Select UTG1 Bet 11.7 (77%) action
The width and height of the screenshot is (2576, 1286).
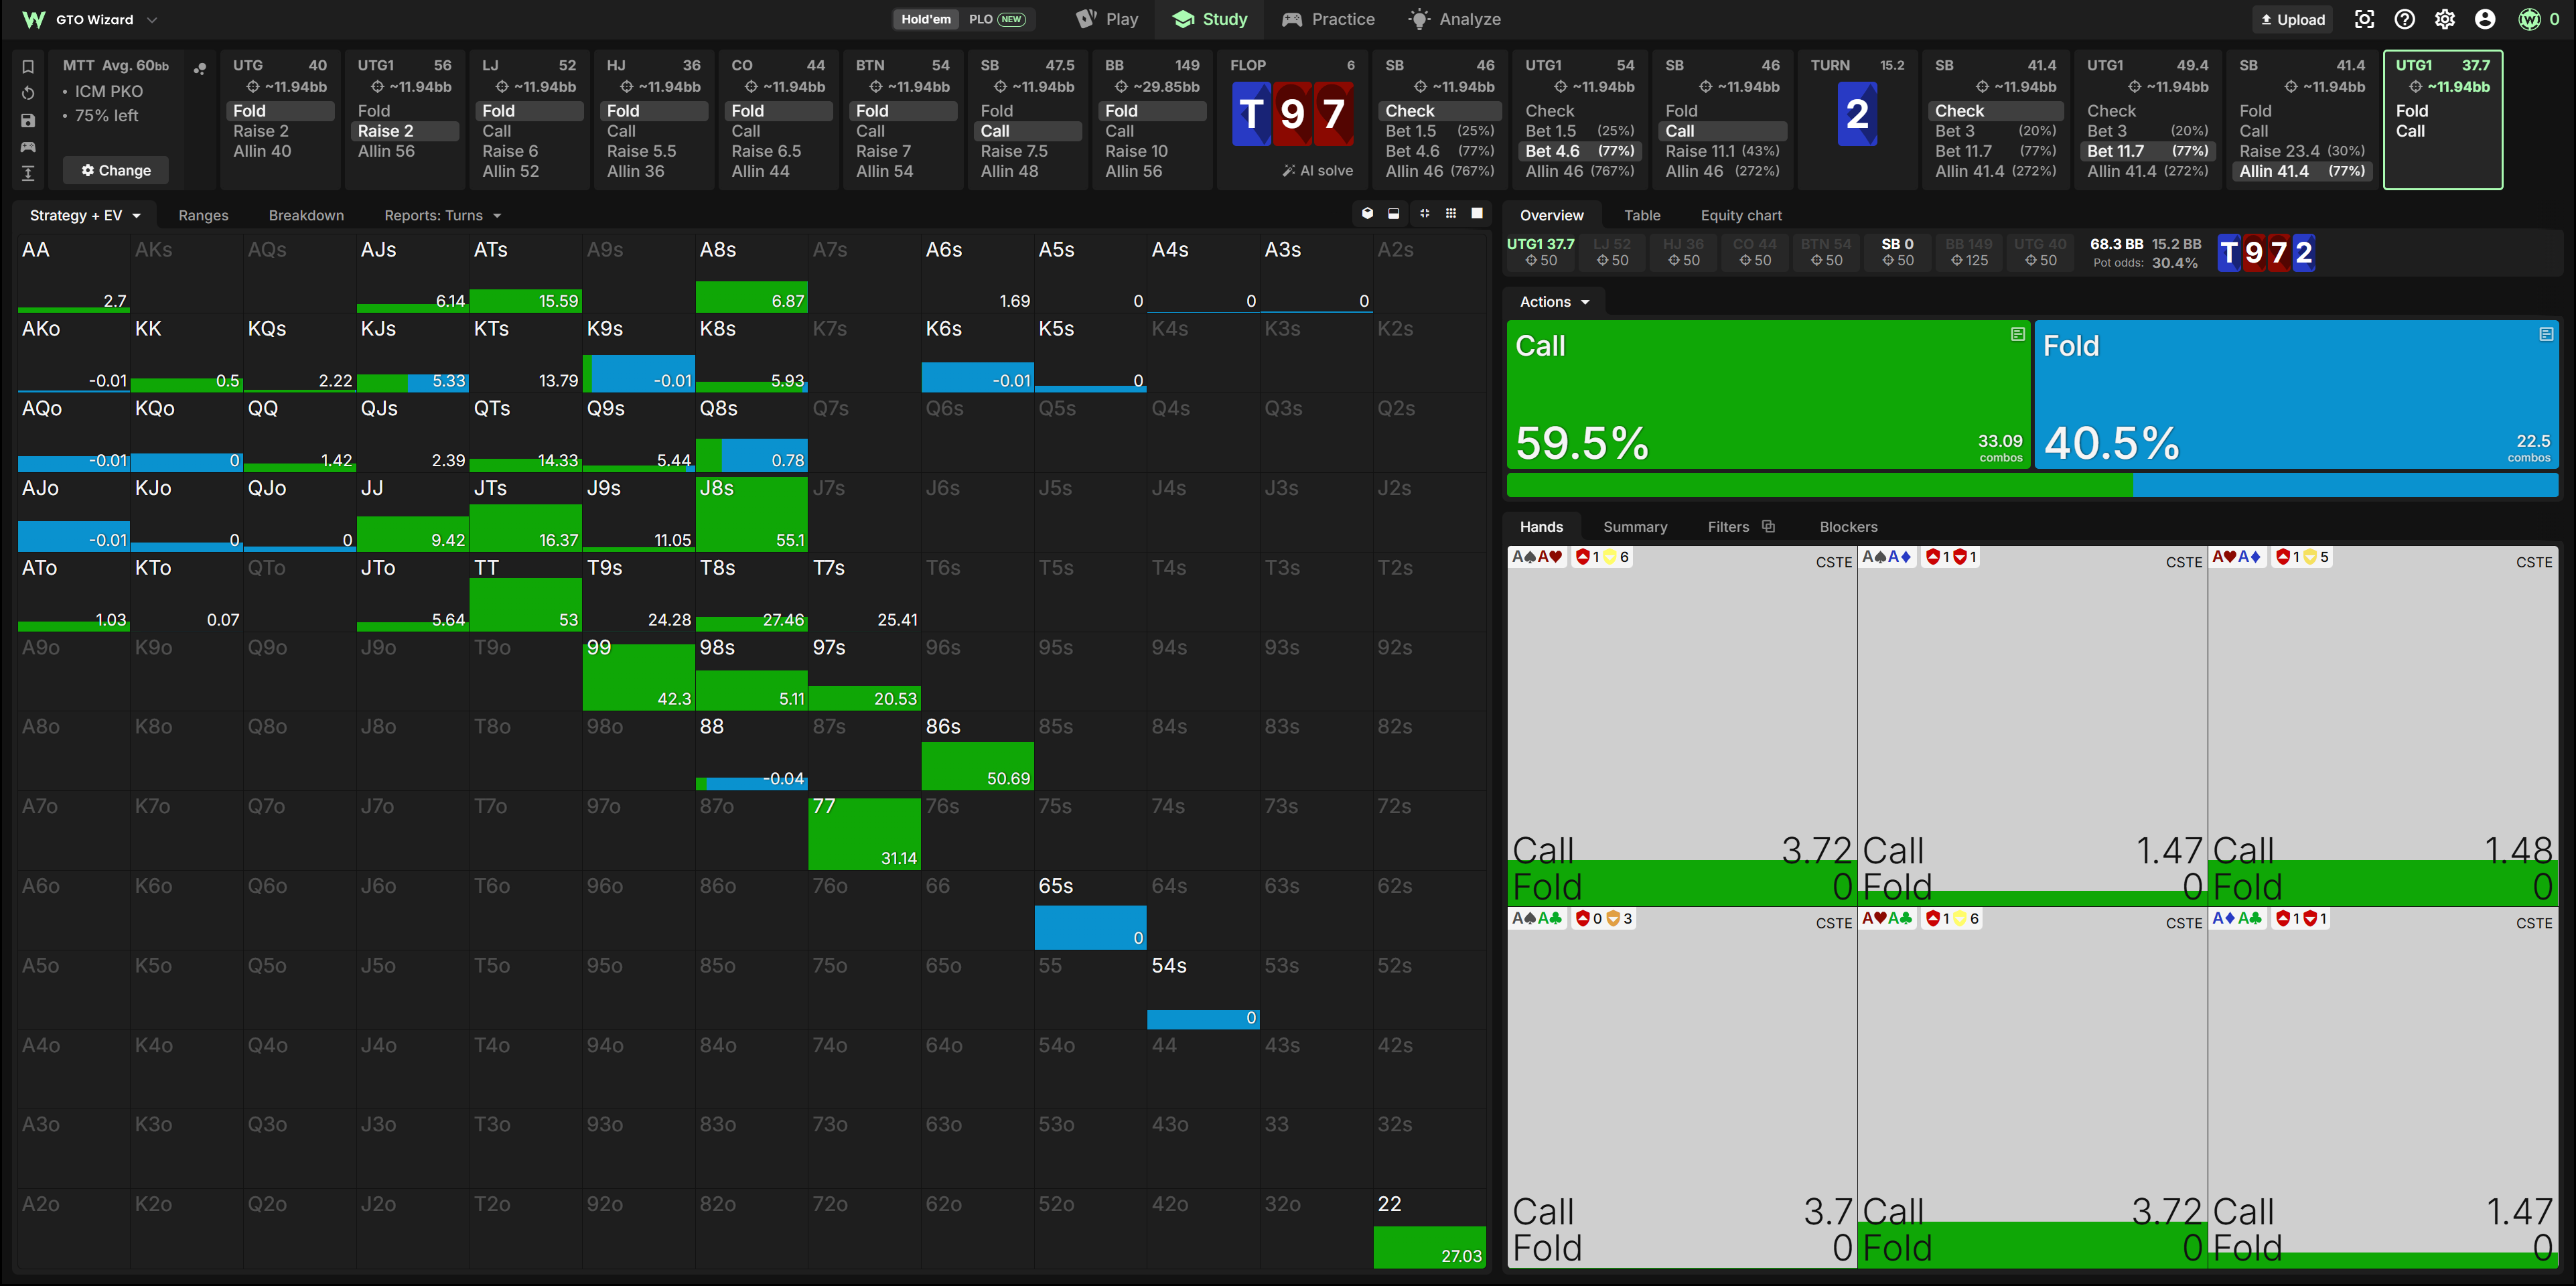click(2148, 151)
